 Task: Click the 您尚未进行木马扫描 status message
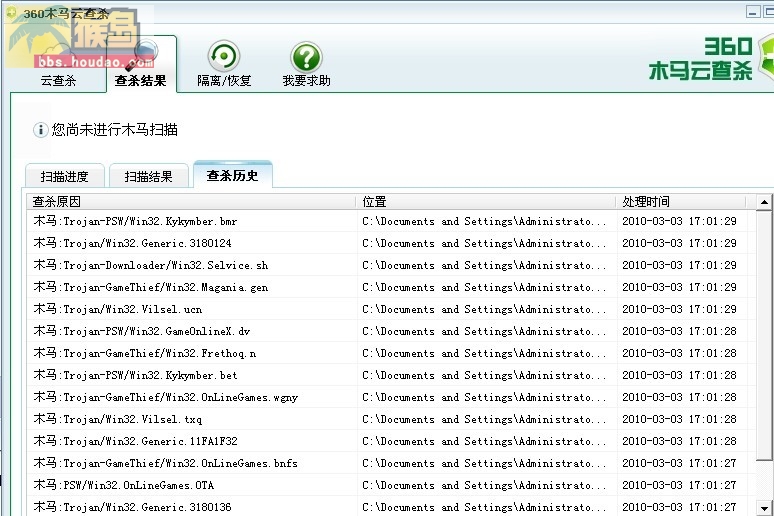(115, 130)
